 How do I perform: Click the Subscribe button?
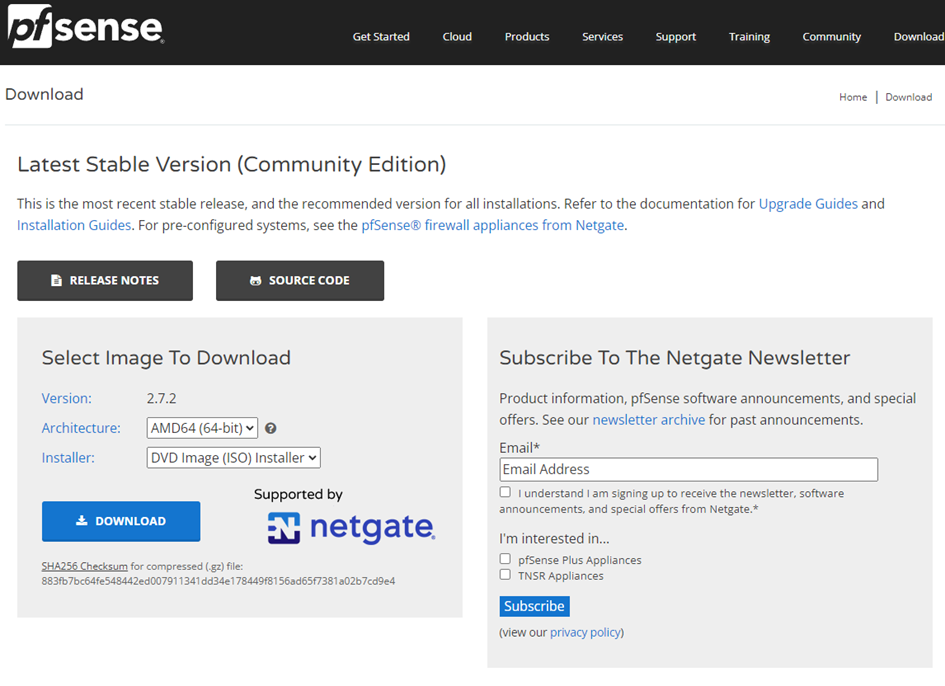[x=534, y=606]
